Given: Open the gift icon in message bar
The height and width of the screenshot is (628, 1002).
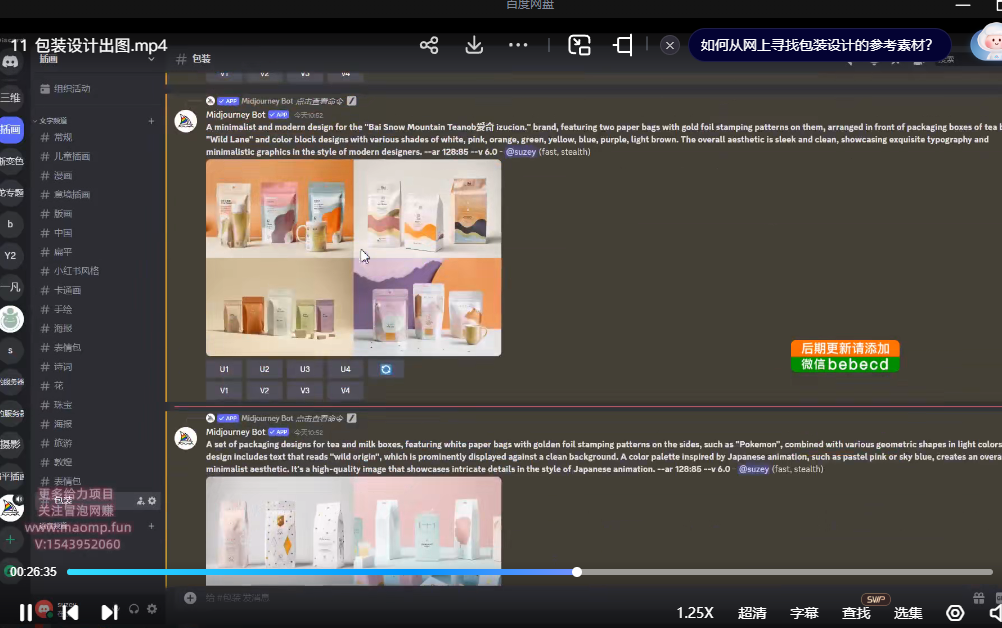Looking at the screenshot, I should point(978,598).
